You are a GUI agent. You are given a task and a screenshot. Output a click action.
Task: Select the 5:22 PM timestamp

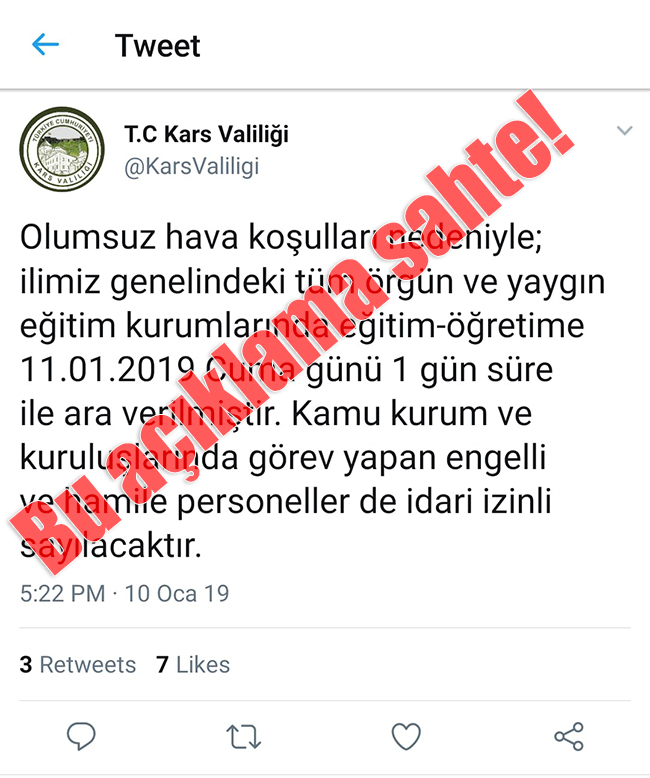click(63, 593)
